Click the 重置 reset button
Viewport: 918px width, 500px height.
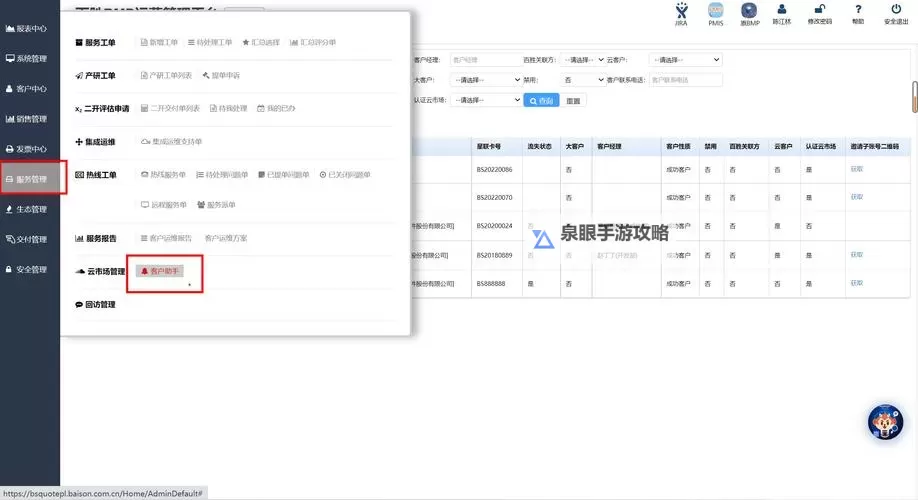click(x=573, y=101)
